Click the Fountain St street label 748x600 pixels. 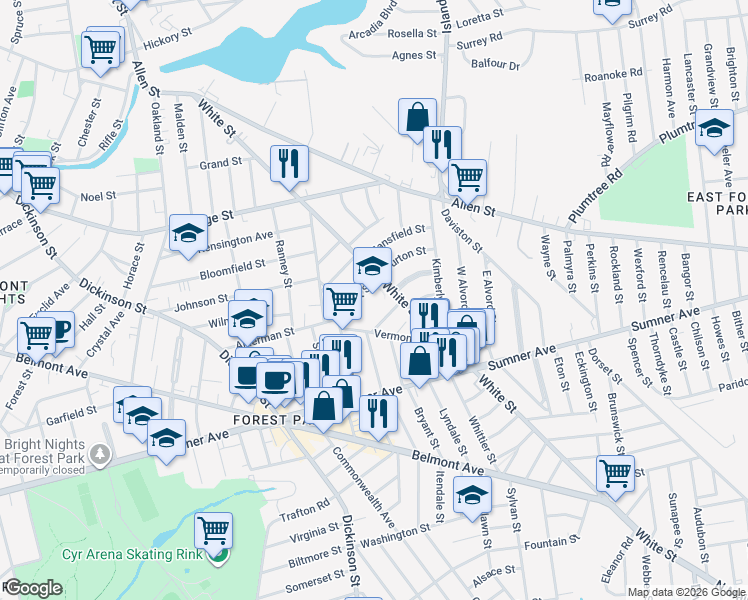[552, 542]
